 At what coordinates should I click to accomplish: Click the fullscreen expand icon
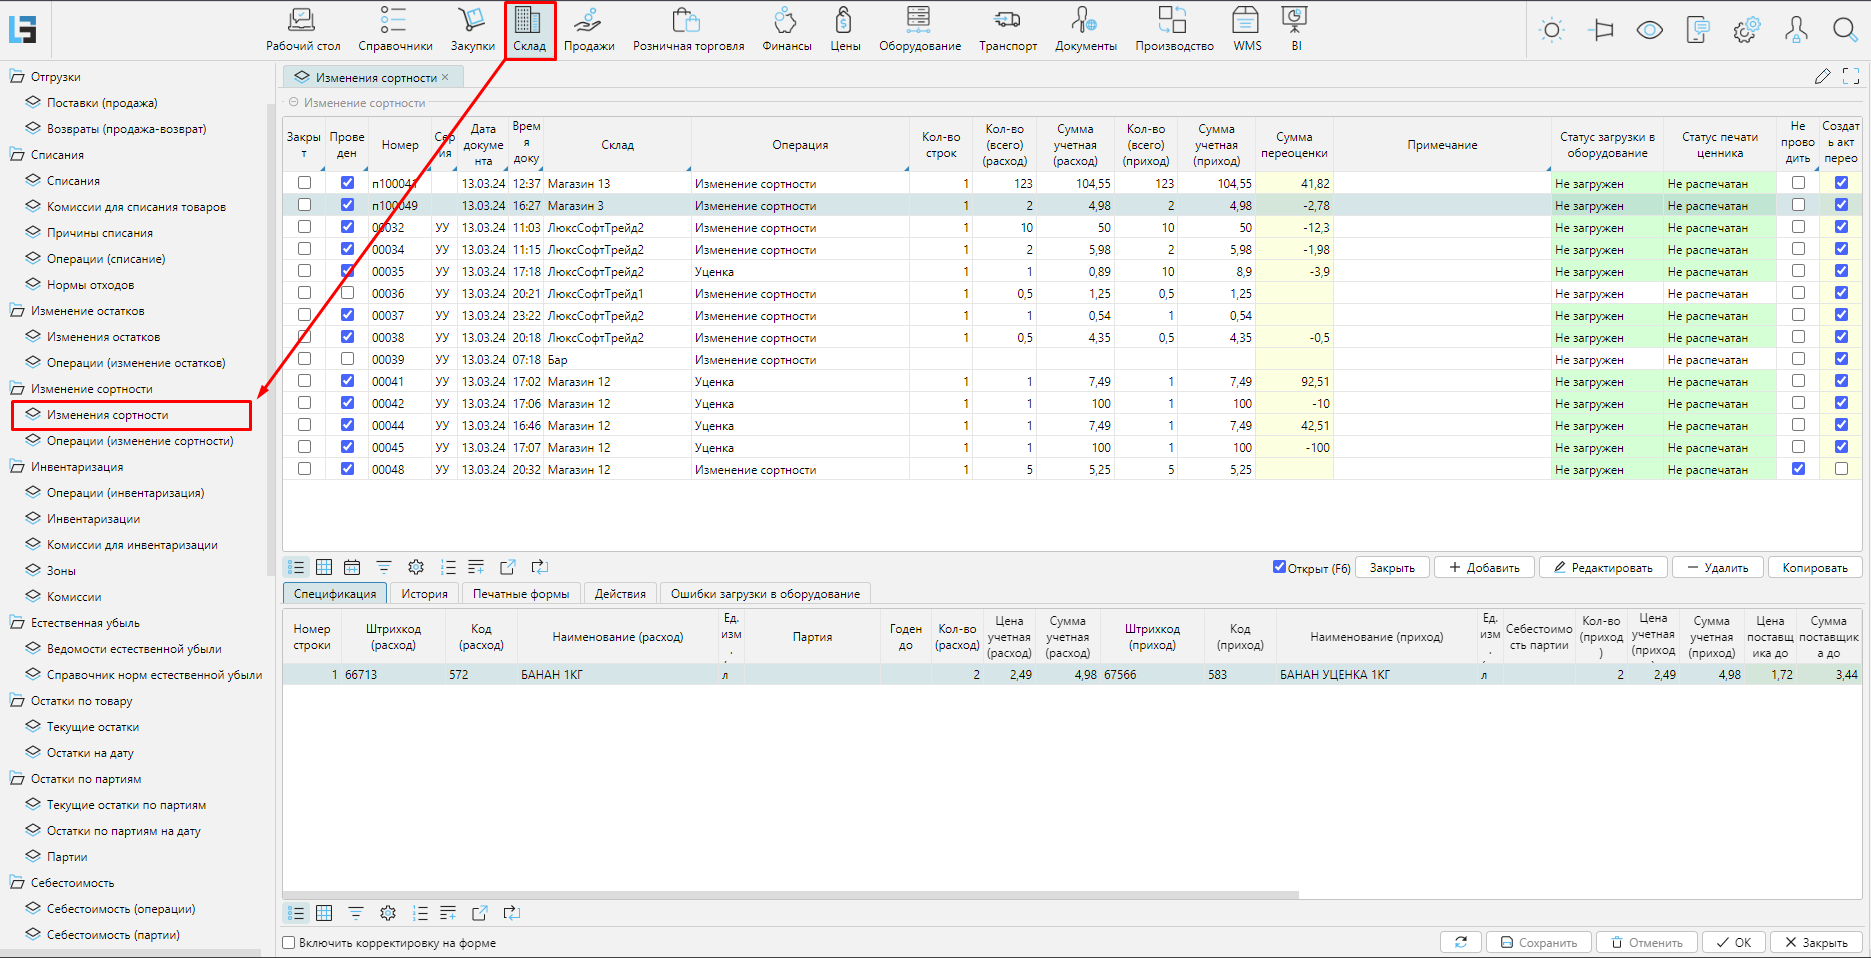coord(1850,76)
